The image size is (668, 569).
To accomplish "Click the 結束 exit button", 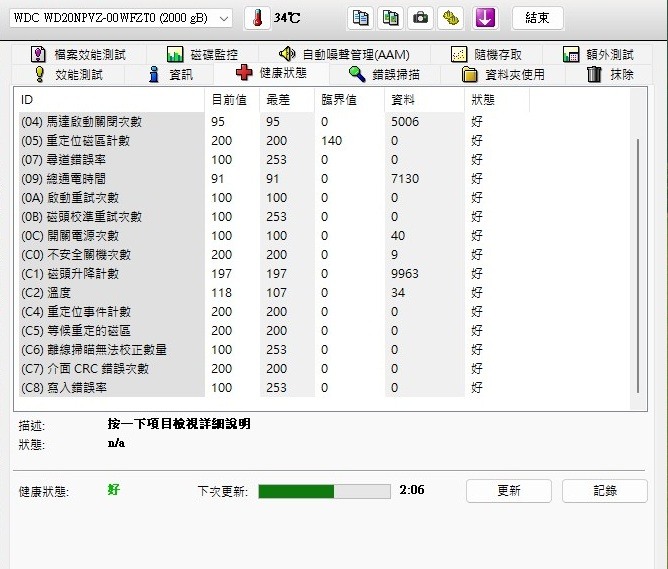I will 538,18.
